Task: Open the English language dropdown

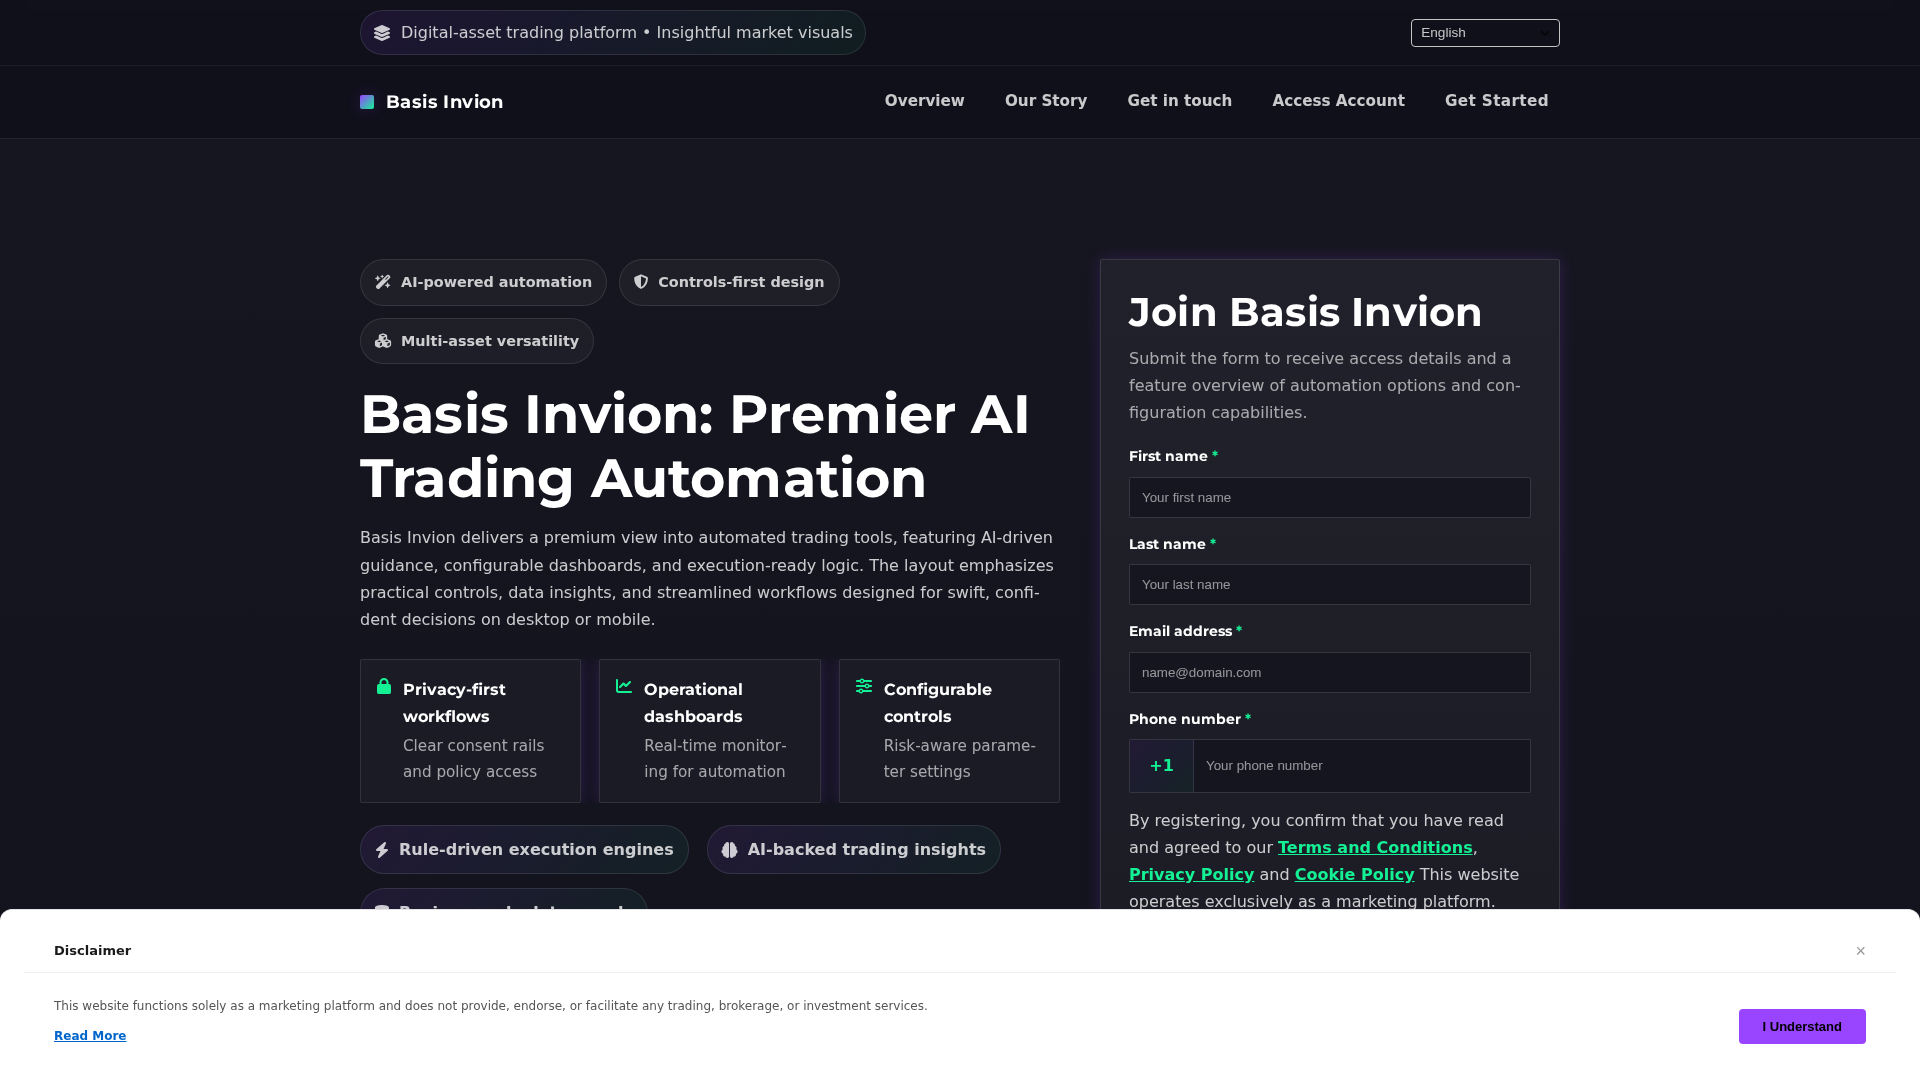Action: [x=1485, y=33]
